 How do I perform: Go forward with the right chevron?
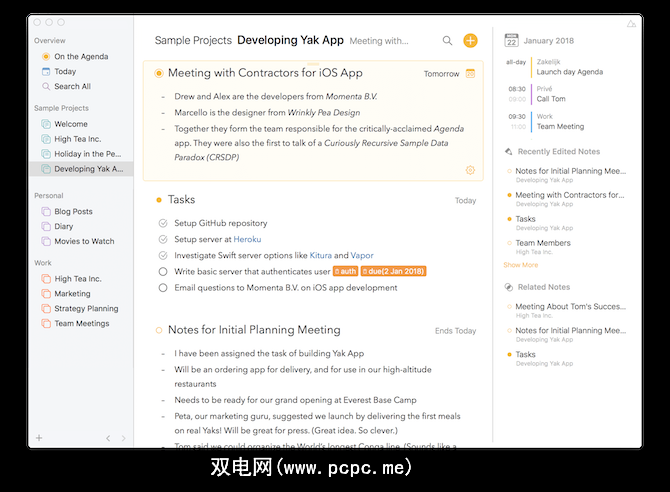[123, 438]
